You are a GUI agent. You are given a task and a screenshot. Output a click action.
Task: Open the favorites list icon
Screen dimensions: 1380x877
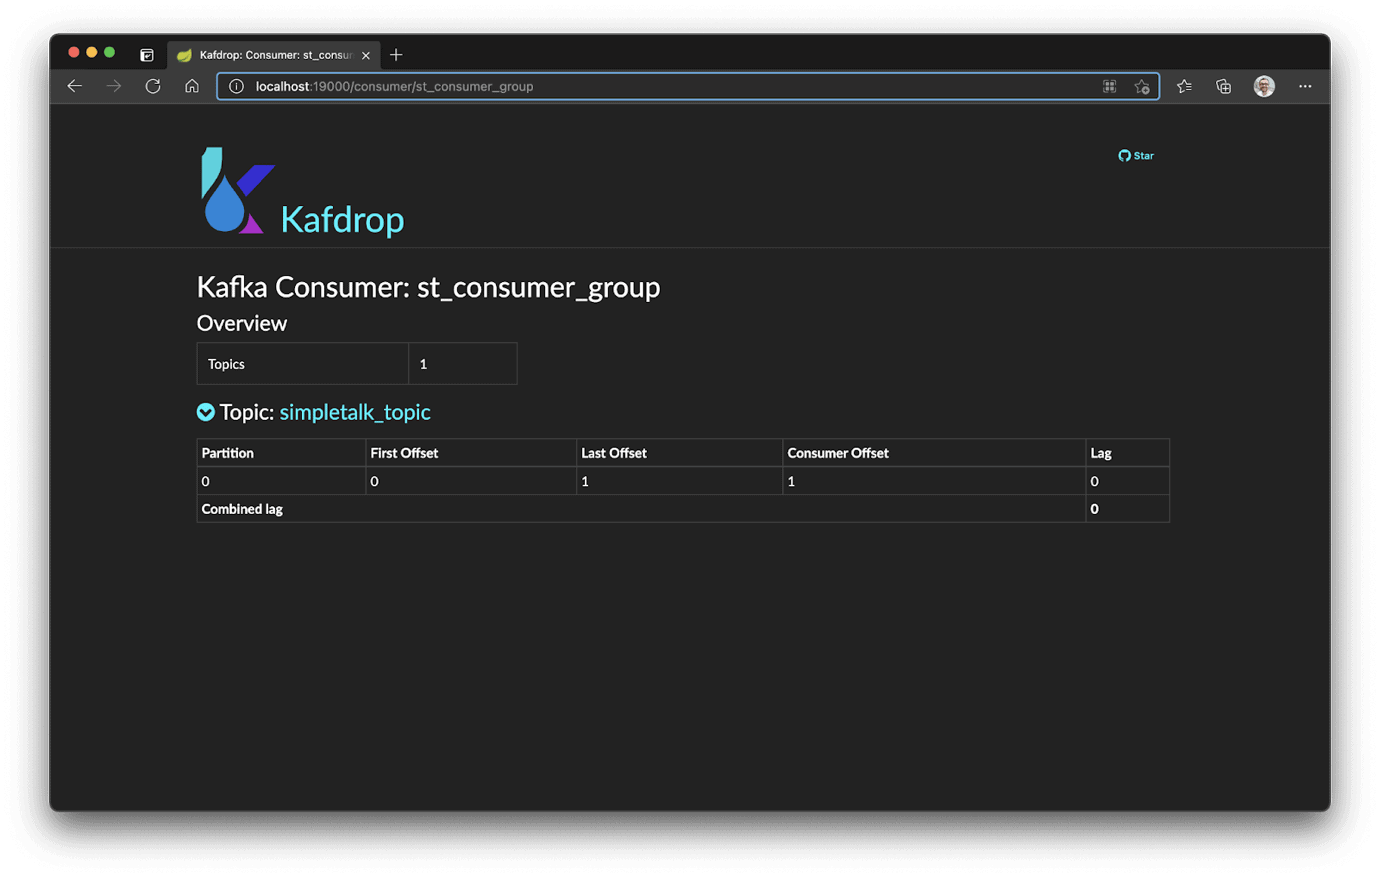[x=1185, y=87]
